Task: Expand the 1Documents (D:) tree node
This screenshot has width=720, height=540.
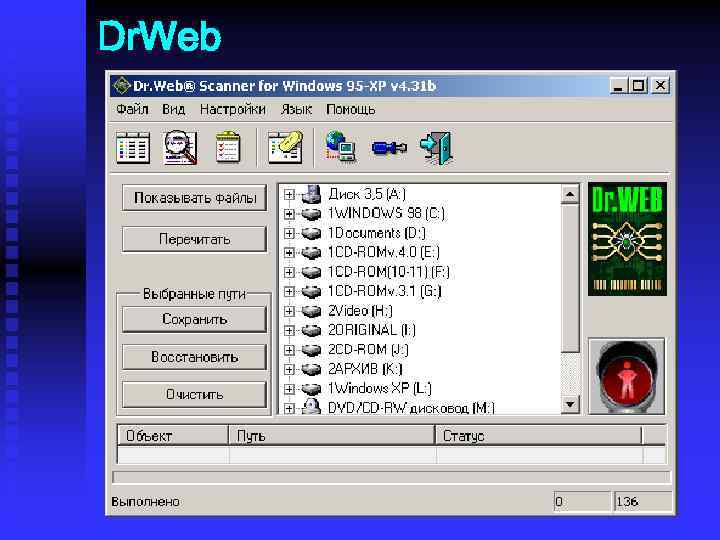Action: (289, 233)
